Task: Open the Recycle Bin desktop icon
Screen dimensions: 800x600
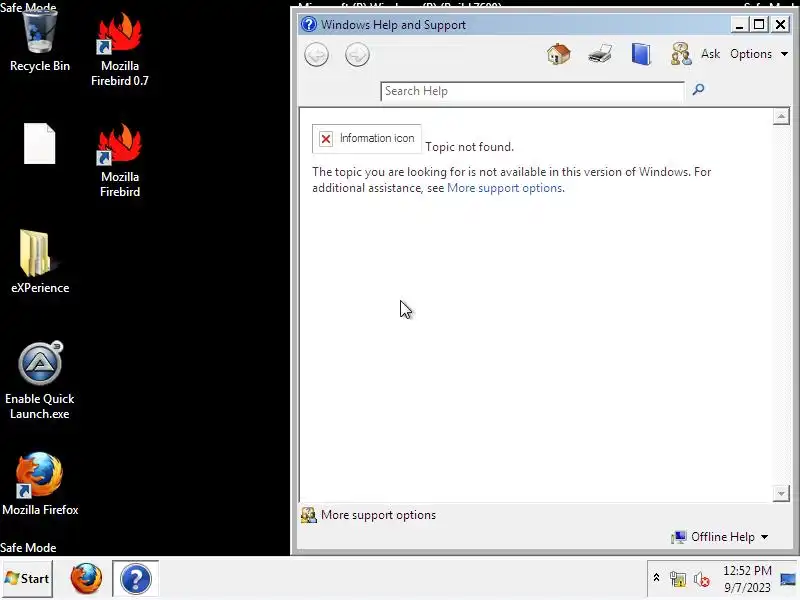Action: 40,42
